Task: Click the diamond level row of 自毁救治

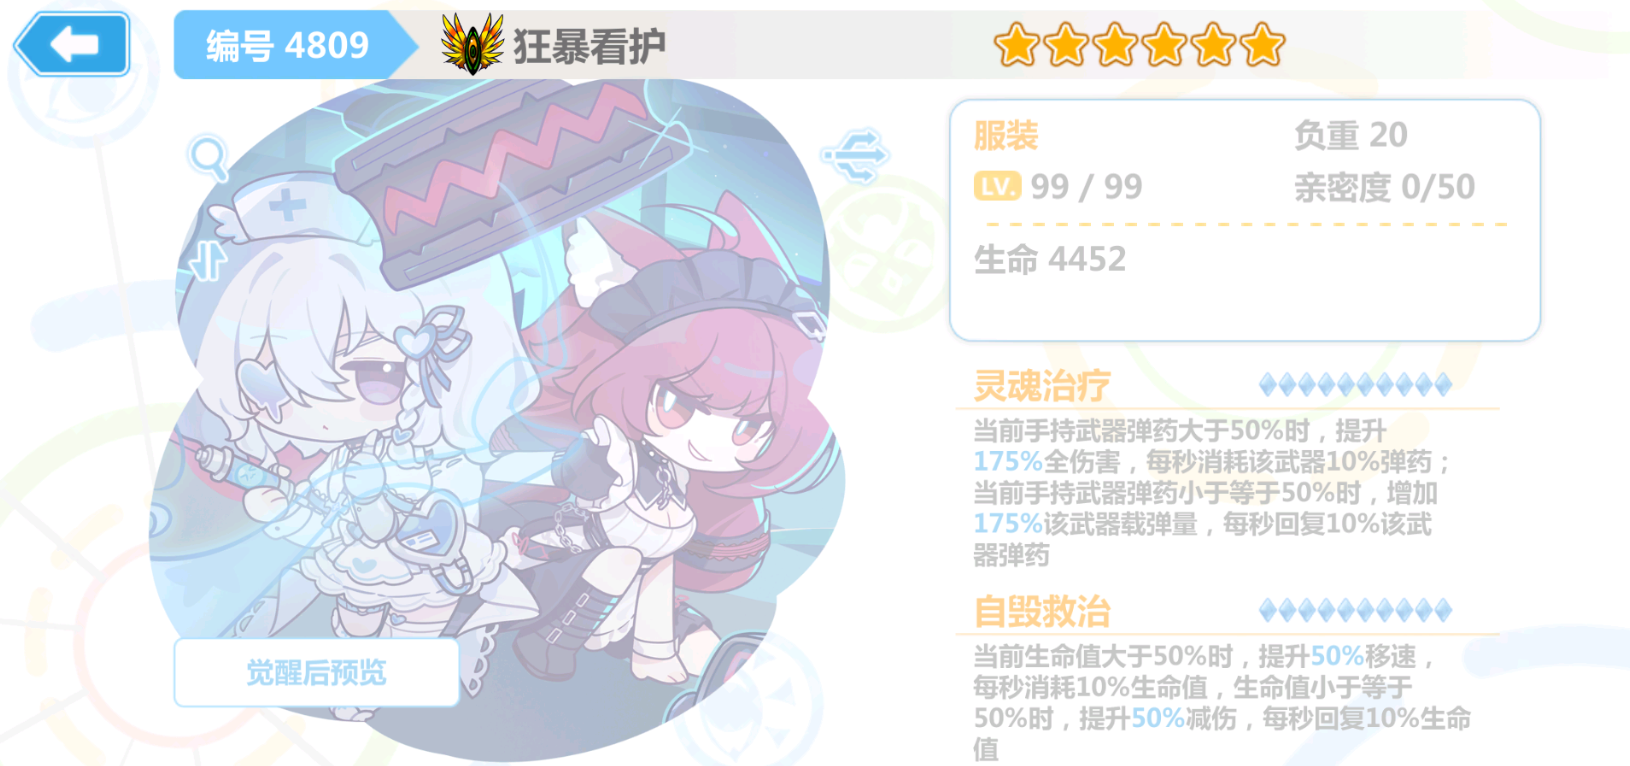Action: (x=1355, y=610)
